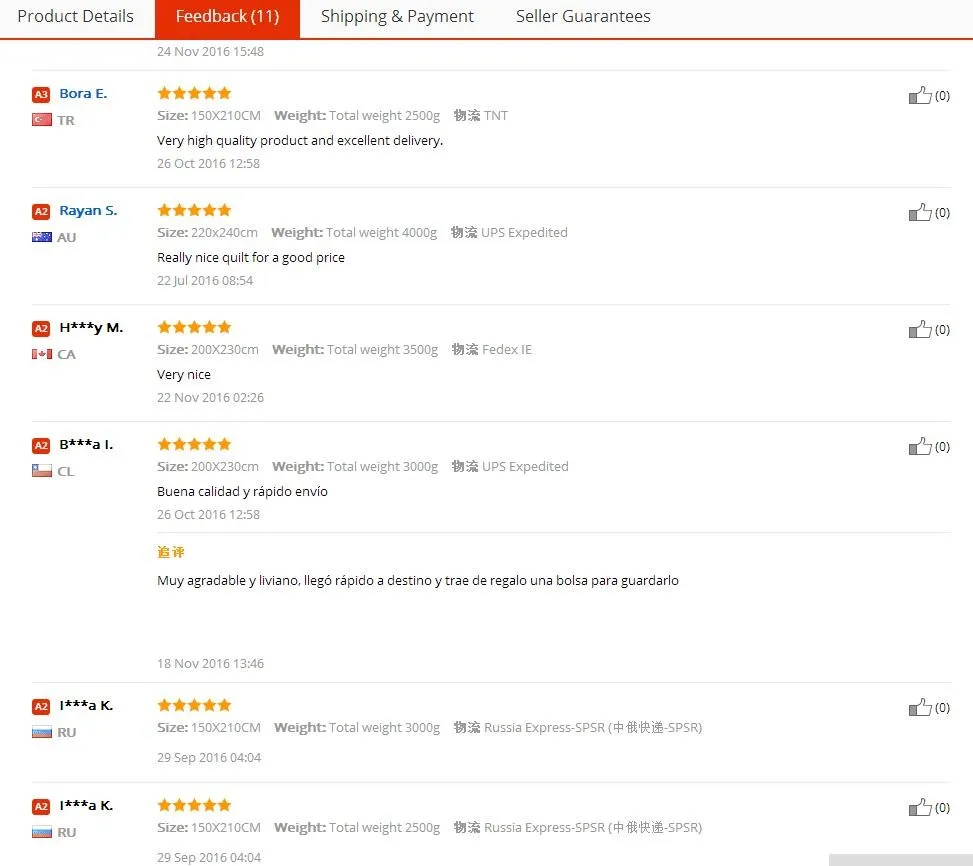The height and width of the screenshot is (866, 973).
Task: Click the Chile flag under B***a I.
Action: coord(42,471)
